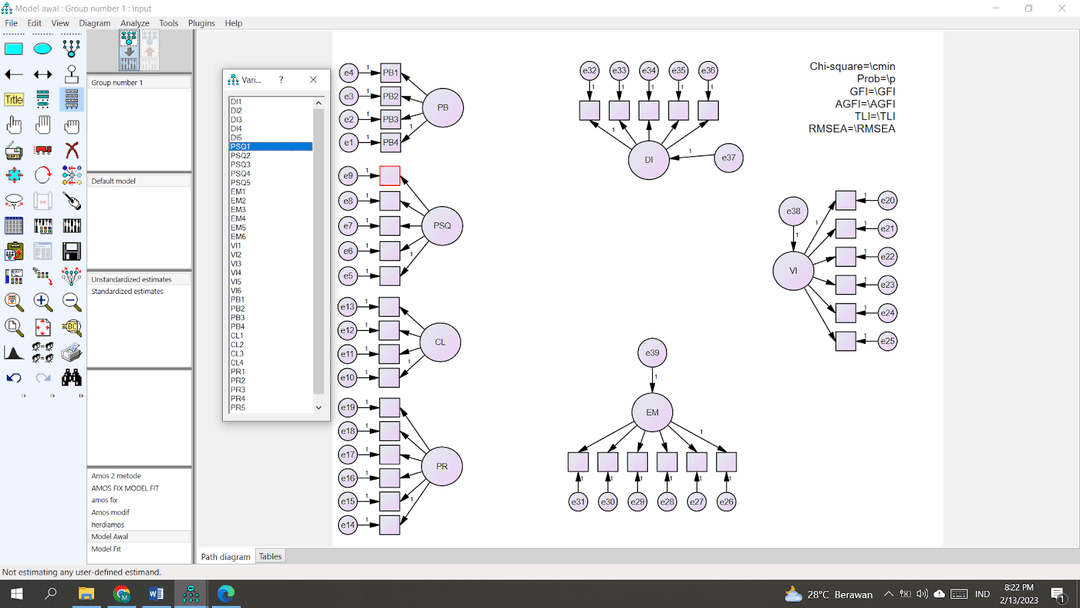Click the Title figure captions tool

pyautogui.click(x=14, y=100)
